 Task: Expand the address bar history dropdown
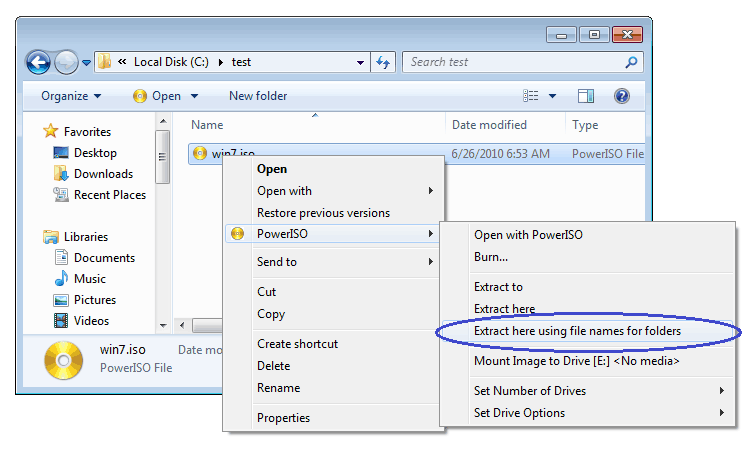[x=360, y=63]
